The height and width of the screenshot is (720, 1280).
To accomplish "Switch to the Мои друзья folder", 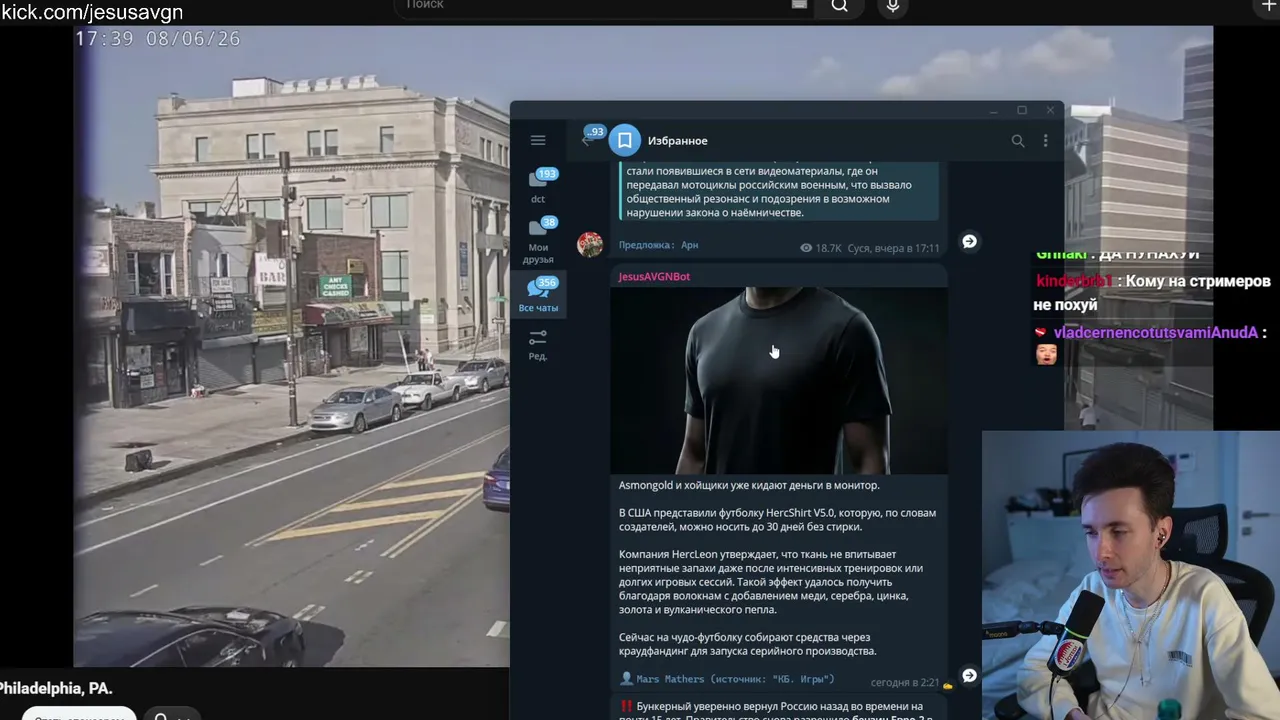I will point(539,241).
